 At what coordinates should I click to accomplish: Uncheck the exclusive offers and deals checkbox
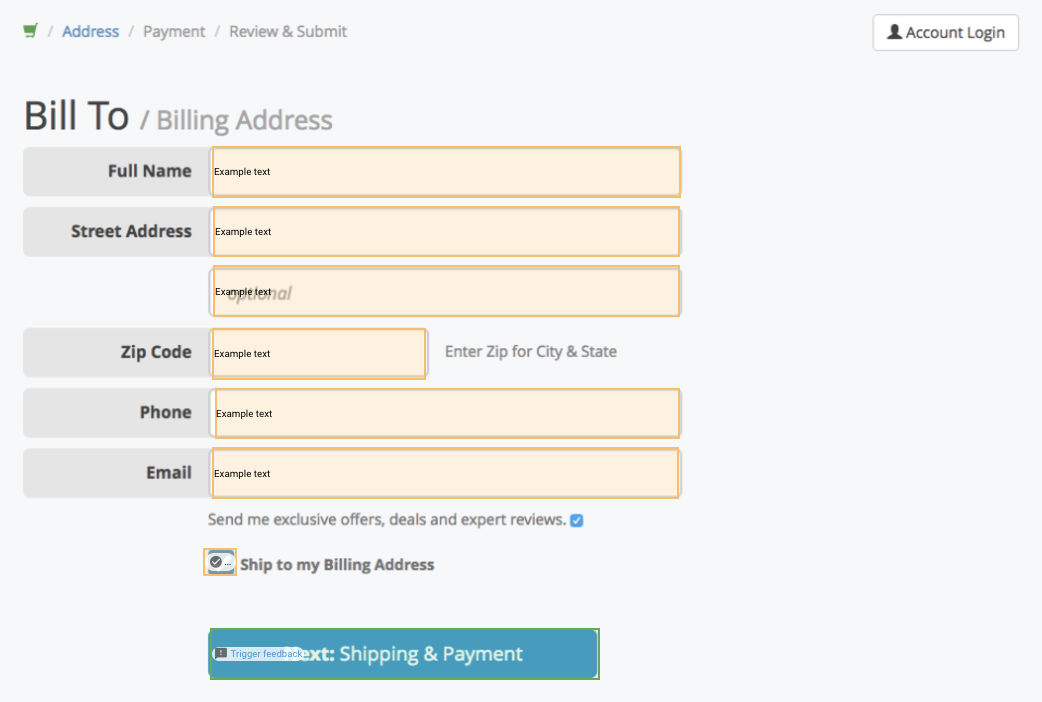coord(577,521)
